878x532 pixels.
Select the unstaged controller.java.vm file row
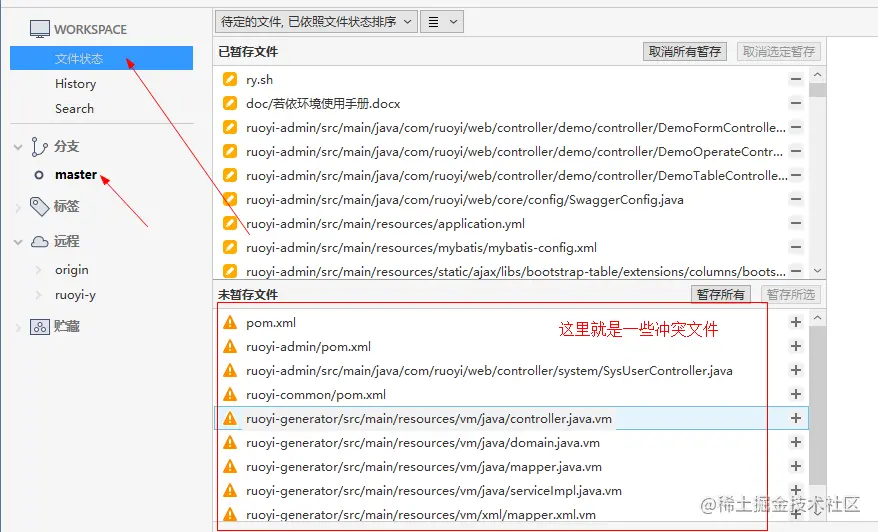coord(511,418)
